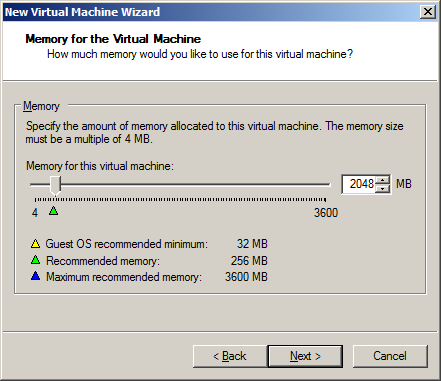Decrease memory with the spinner down arrow
The width and height of the screenshot is (441, 381).
click(382, 188)
